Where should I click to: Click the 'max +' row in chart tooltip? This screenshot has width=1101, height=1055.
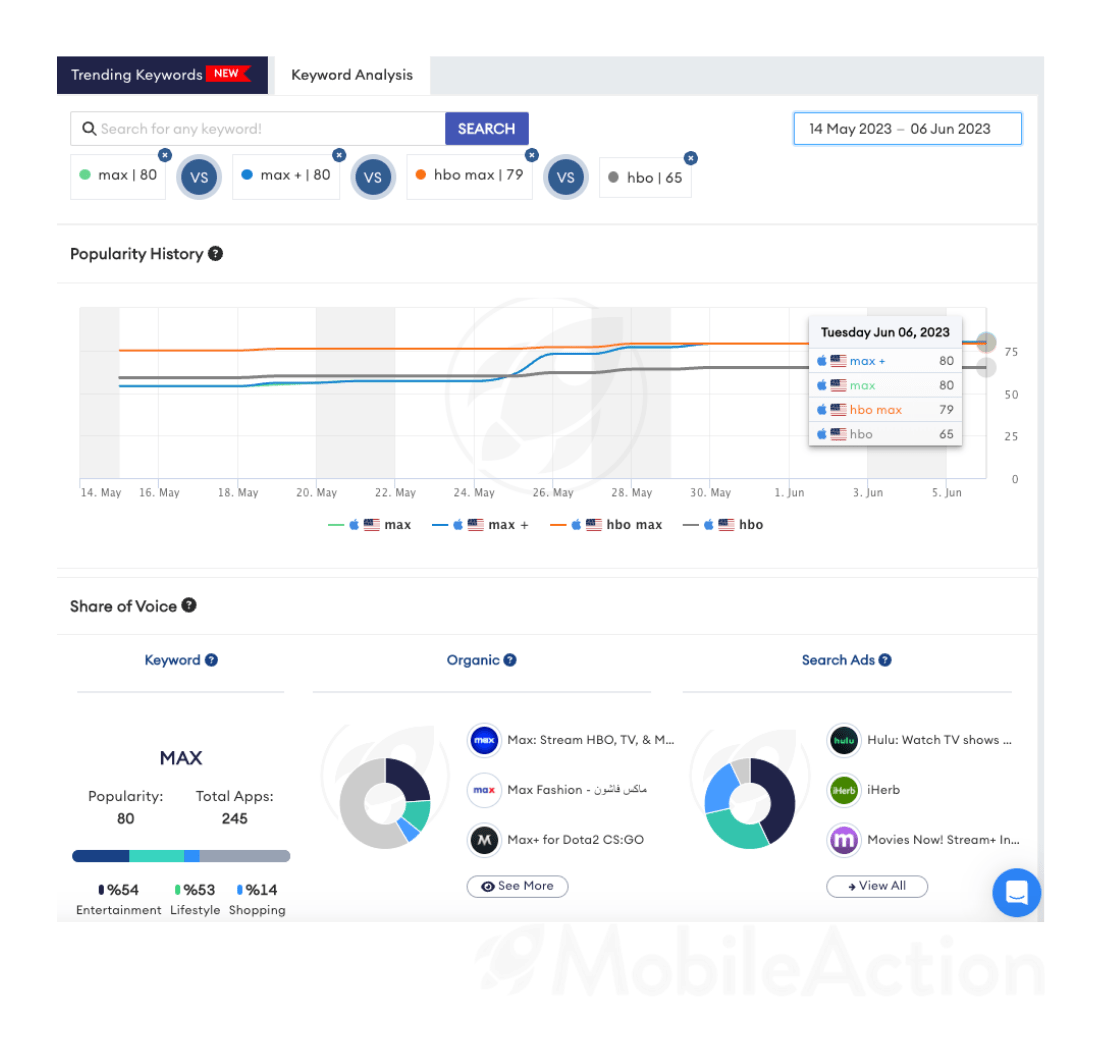point(885,361)
